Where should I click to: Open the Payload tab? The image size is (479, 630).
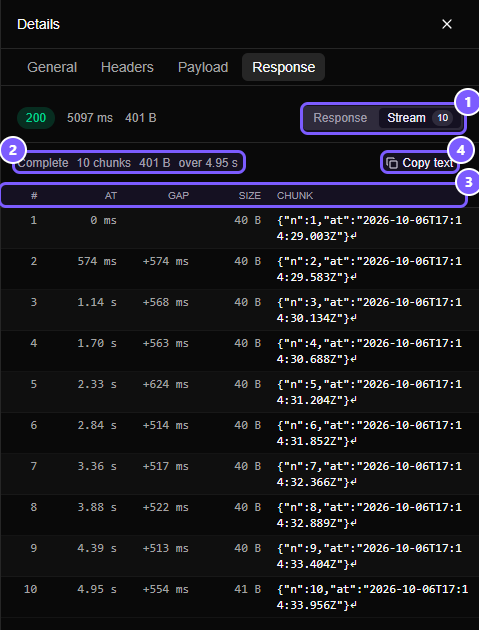tap(203, 67)
